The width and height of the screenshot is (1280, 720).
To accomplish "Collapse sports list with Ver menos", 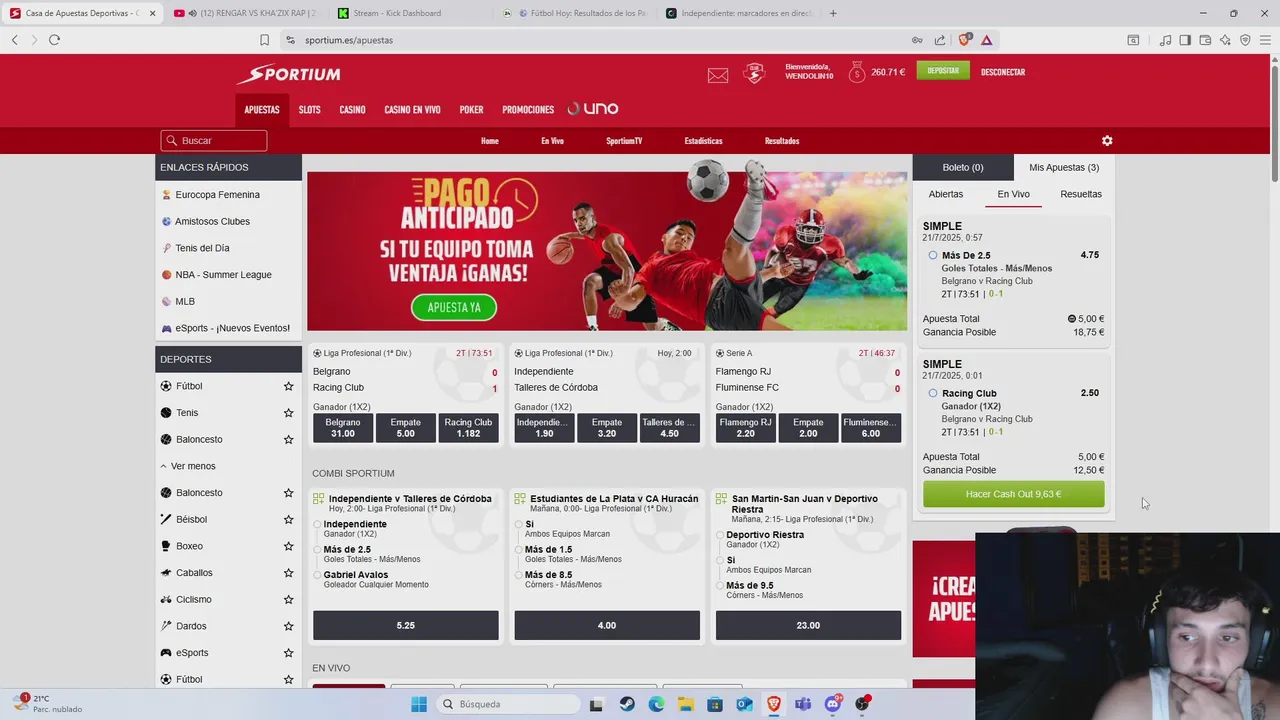I will tap(187, 466).
